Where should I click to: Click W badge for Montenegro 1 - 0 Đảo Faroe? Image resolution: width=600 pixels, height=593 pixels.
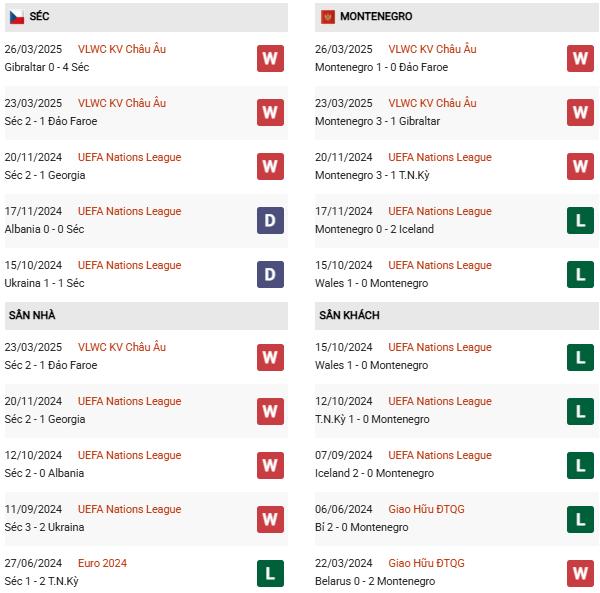tap(580, 58)
